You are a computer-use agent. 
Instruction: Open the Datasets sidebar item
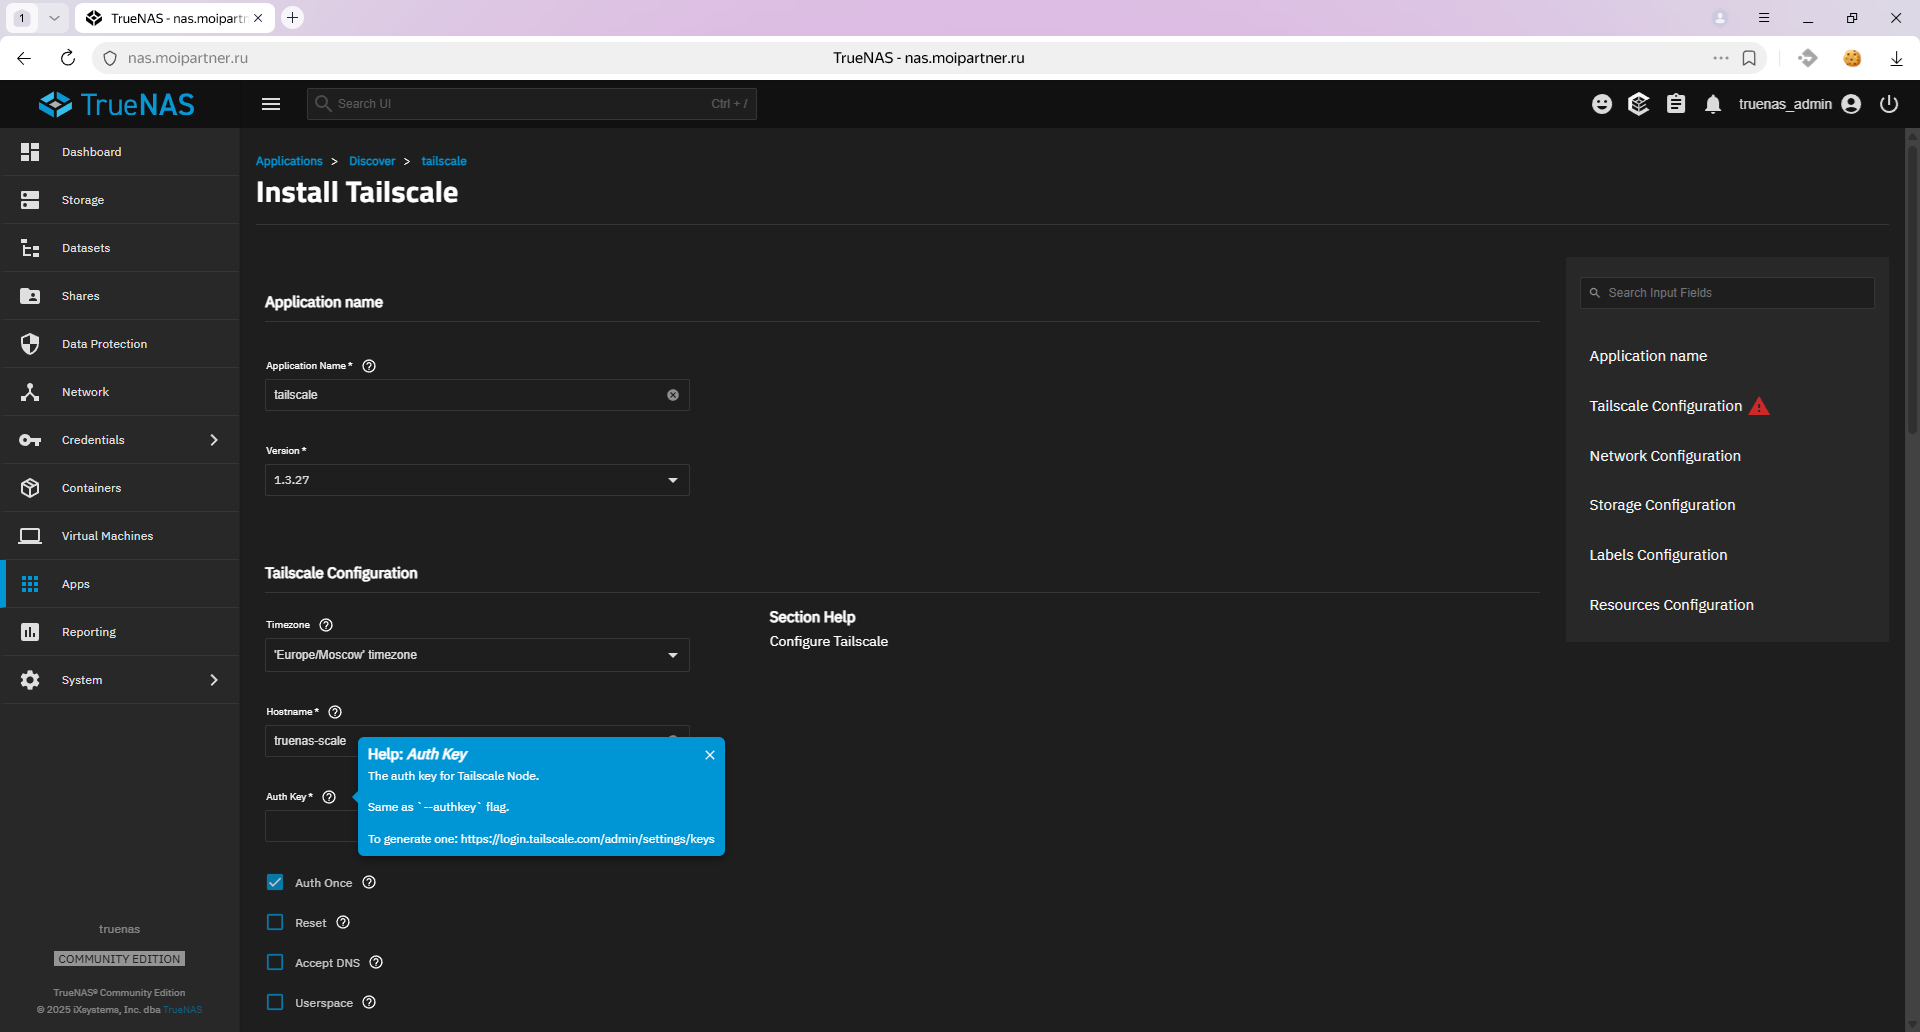click(86, 248)
